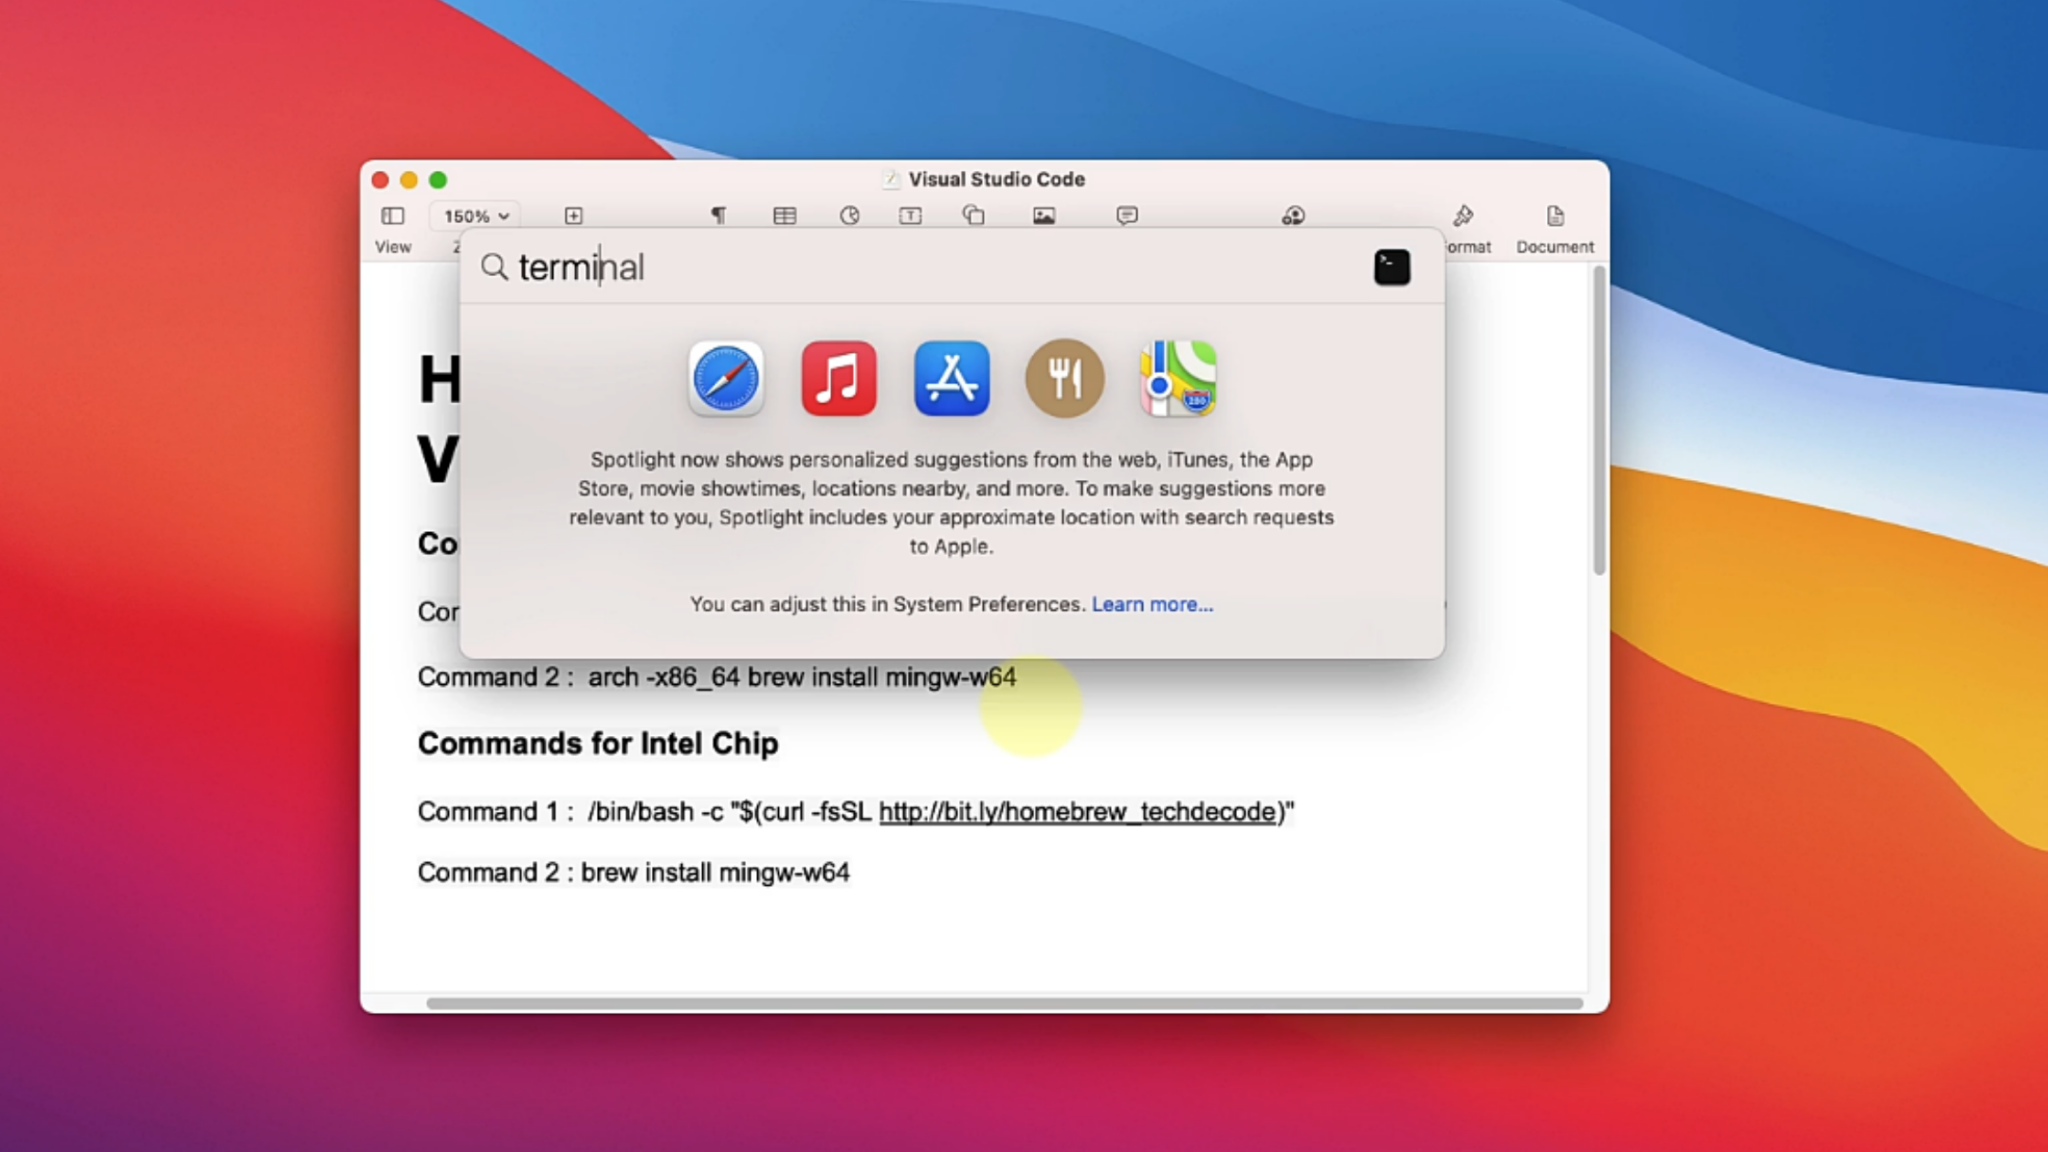Open the 'Learn more...' link
The image size is (2048, 1152).
coord(1152,604)
